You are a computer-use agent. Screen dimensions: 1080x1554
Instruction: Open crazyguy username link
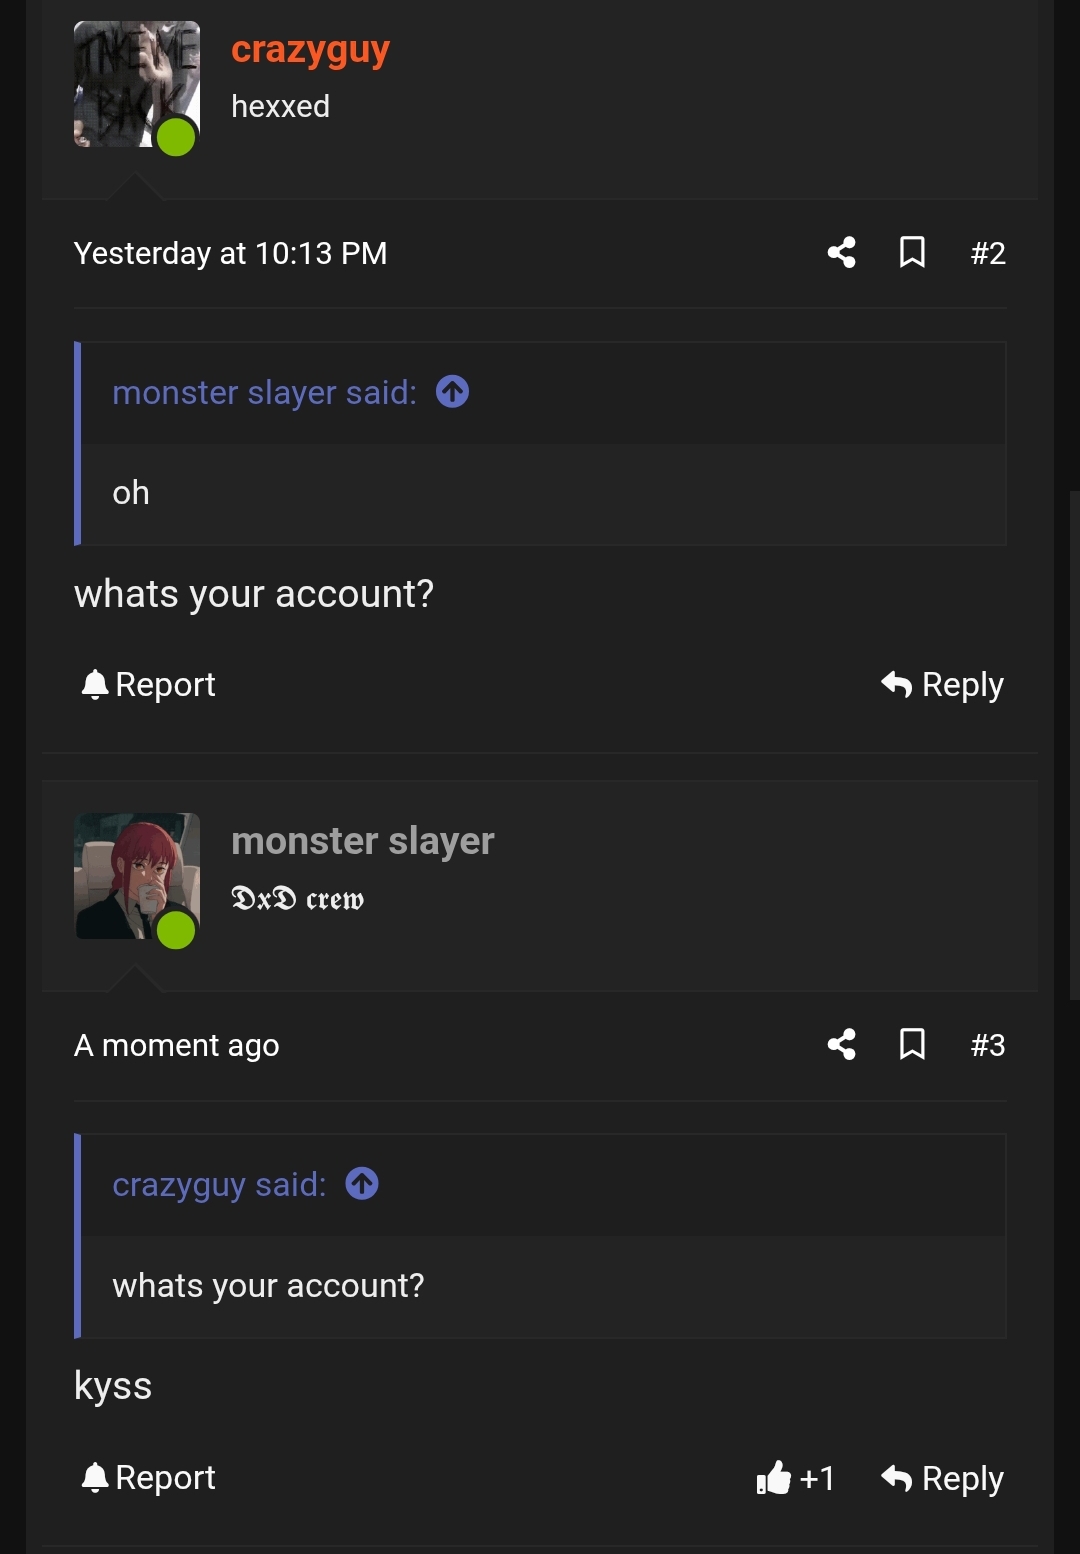point(310,50)
